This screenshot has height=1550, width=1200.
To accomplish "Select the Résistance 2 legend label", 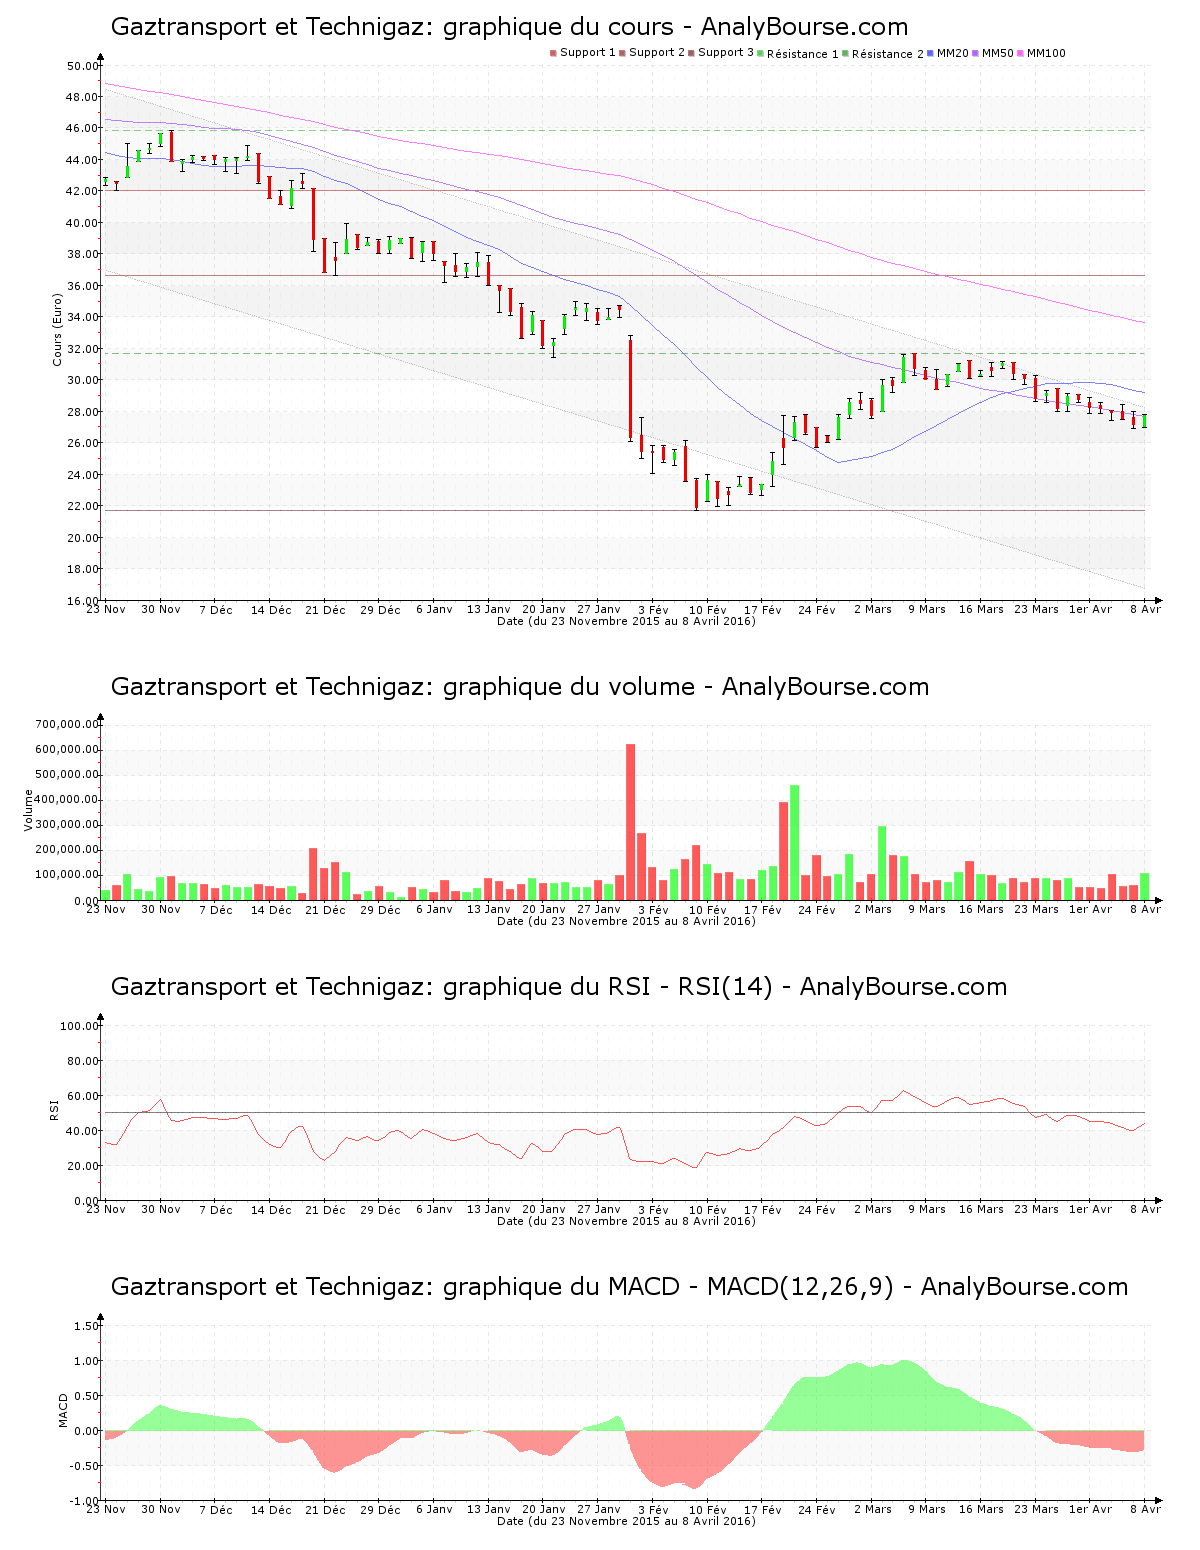I will click(x=888, y=54).
